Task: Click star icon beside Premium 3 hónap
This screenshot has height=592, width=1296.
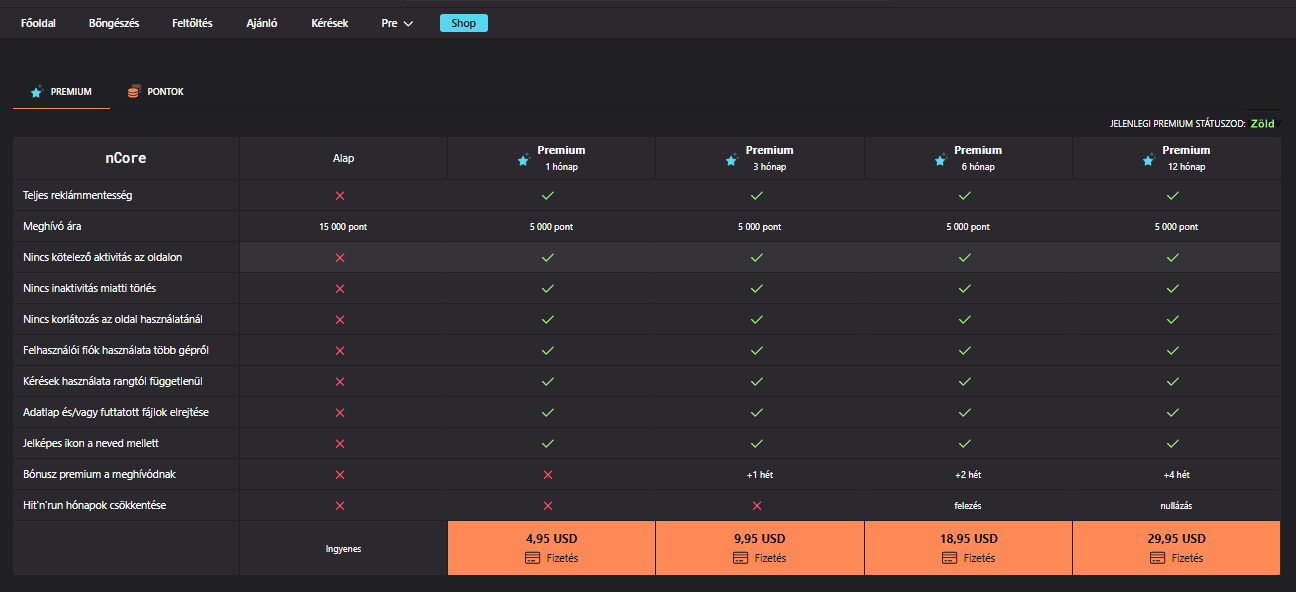Action: 731,159
